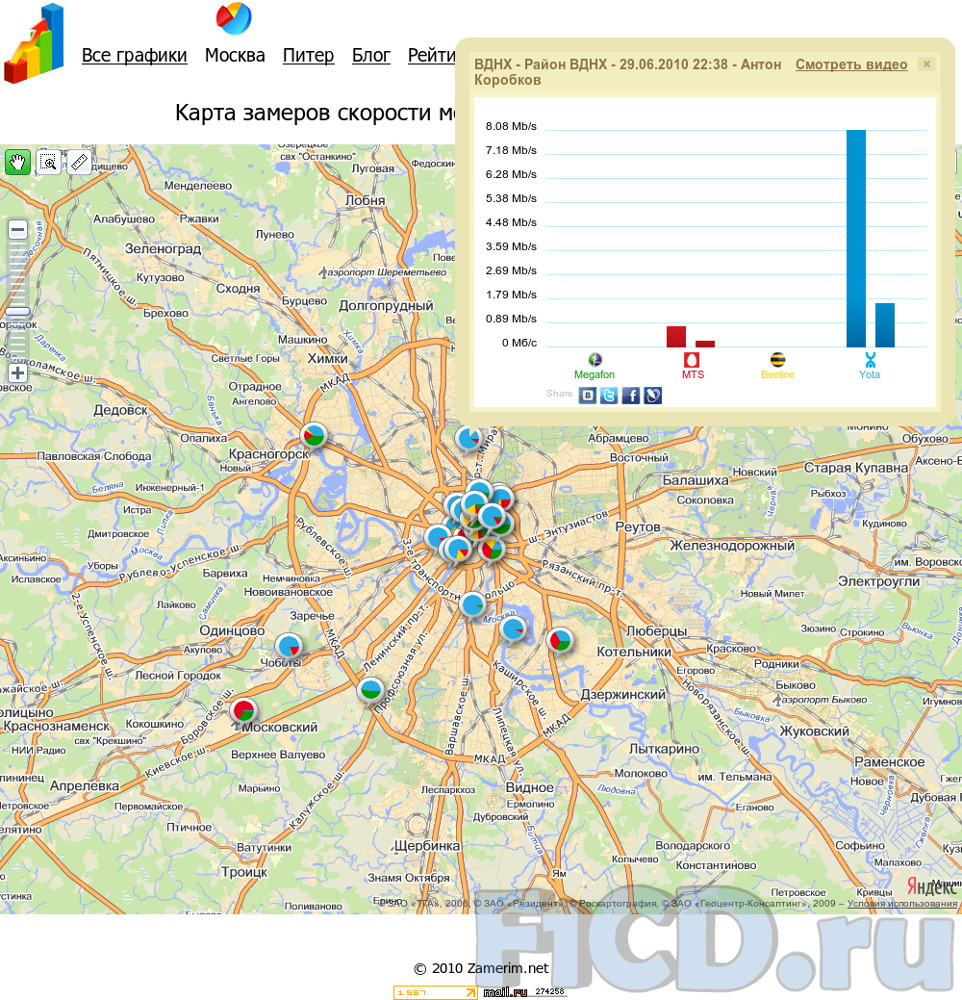This screenshot has height=1000, width=962.
Task: Switch to the Питер city link
Action: tap(308, 55)
